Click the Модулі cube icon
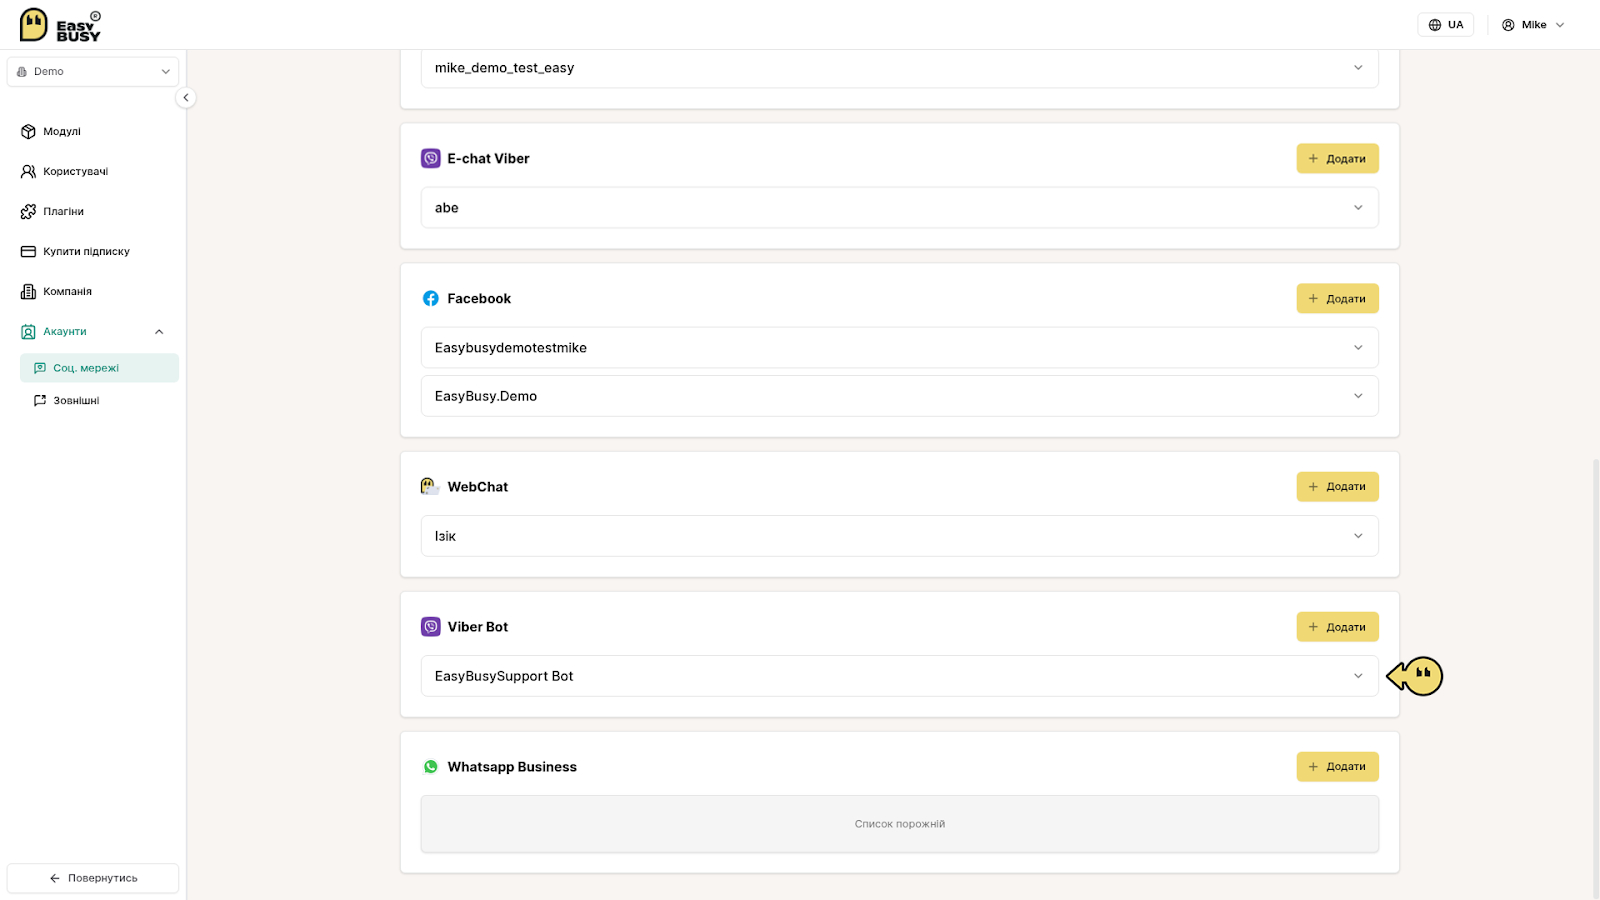Screen dimensions: 1600x900 28,132
